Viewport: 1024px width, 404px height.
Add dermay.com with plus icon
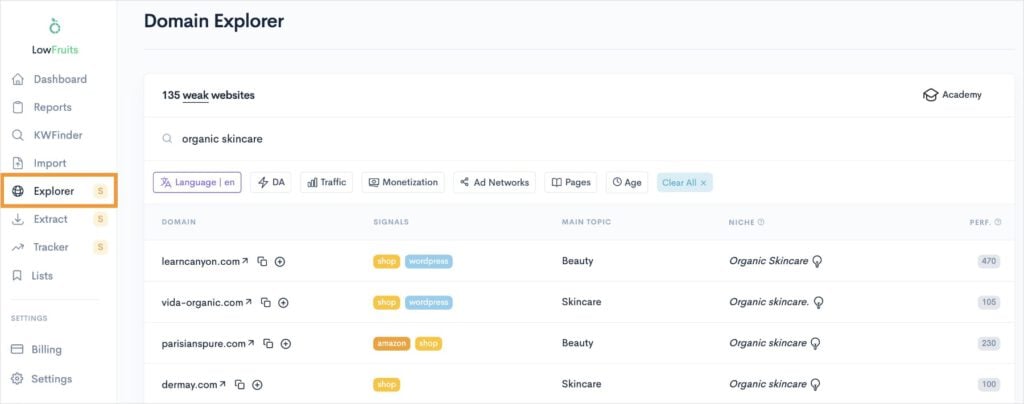(x=257, y=385)
